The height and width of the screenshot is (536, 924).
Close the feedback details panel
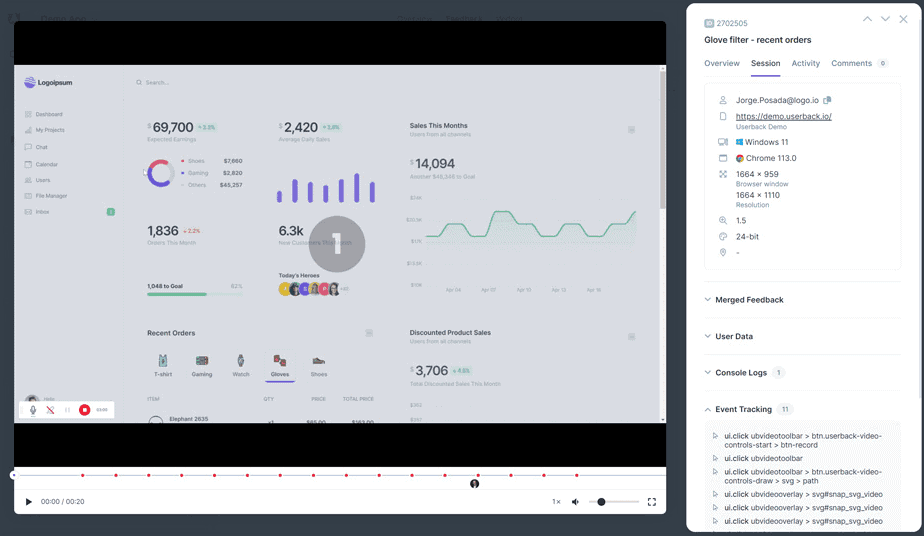pyautogui.click(x=904, y=19)
